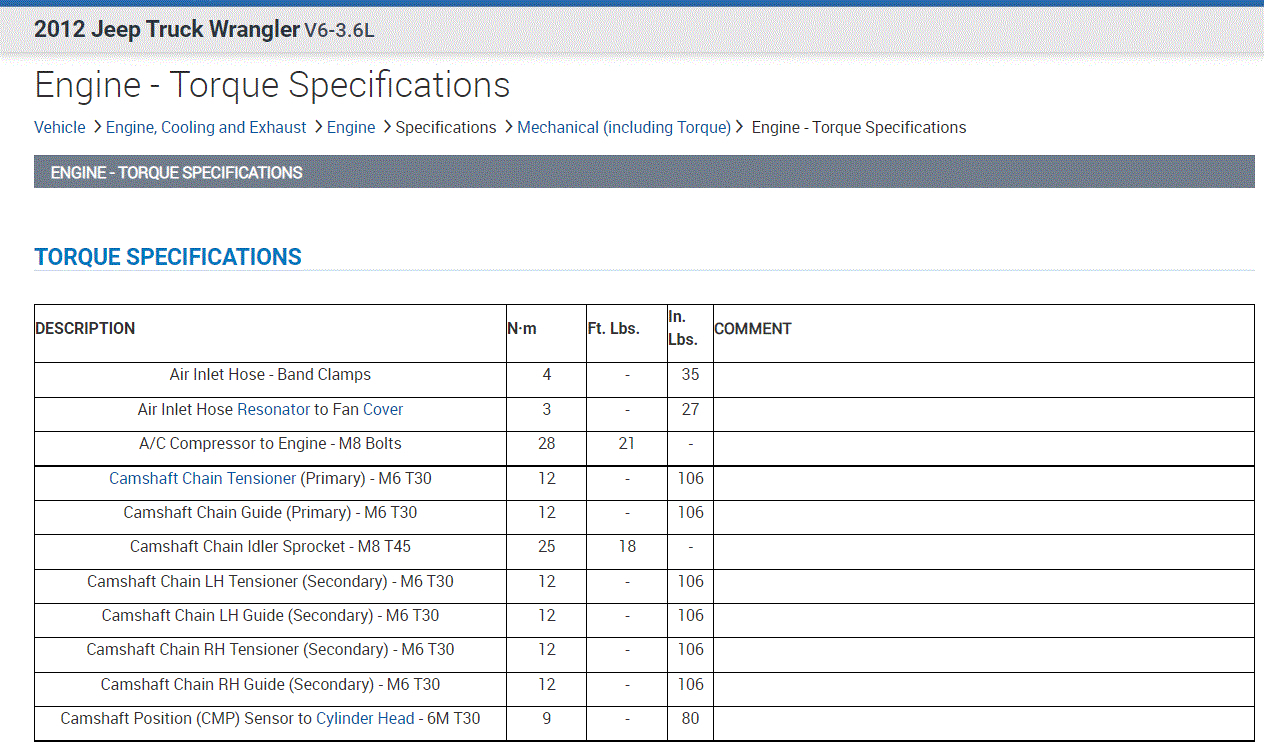The width and height of the screenshot is (1264, 742).
Task: Follow the Camshaft Chain Tensioner link
Action: click(x=203, y=478)
